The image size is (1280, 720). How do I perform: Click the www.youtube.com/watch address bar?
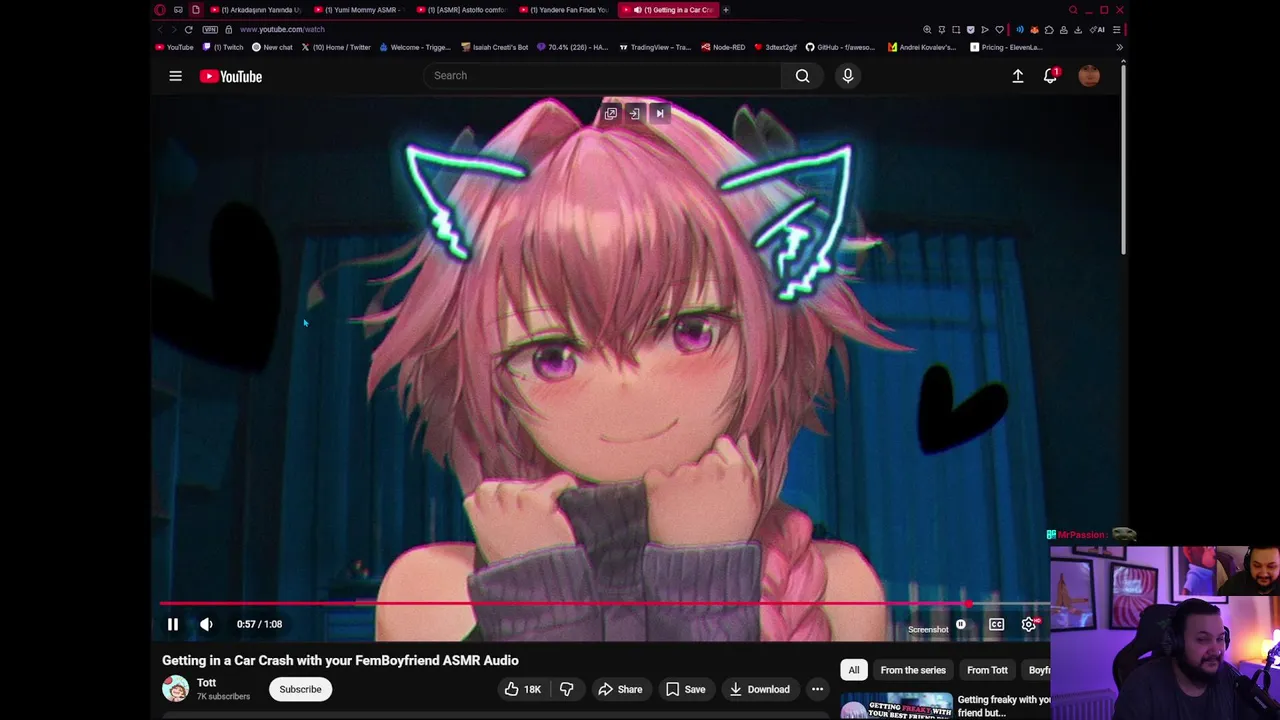[x=282, y=29]
